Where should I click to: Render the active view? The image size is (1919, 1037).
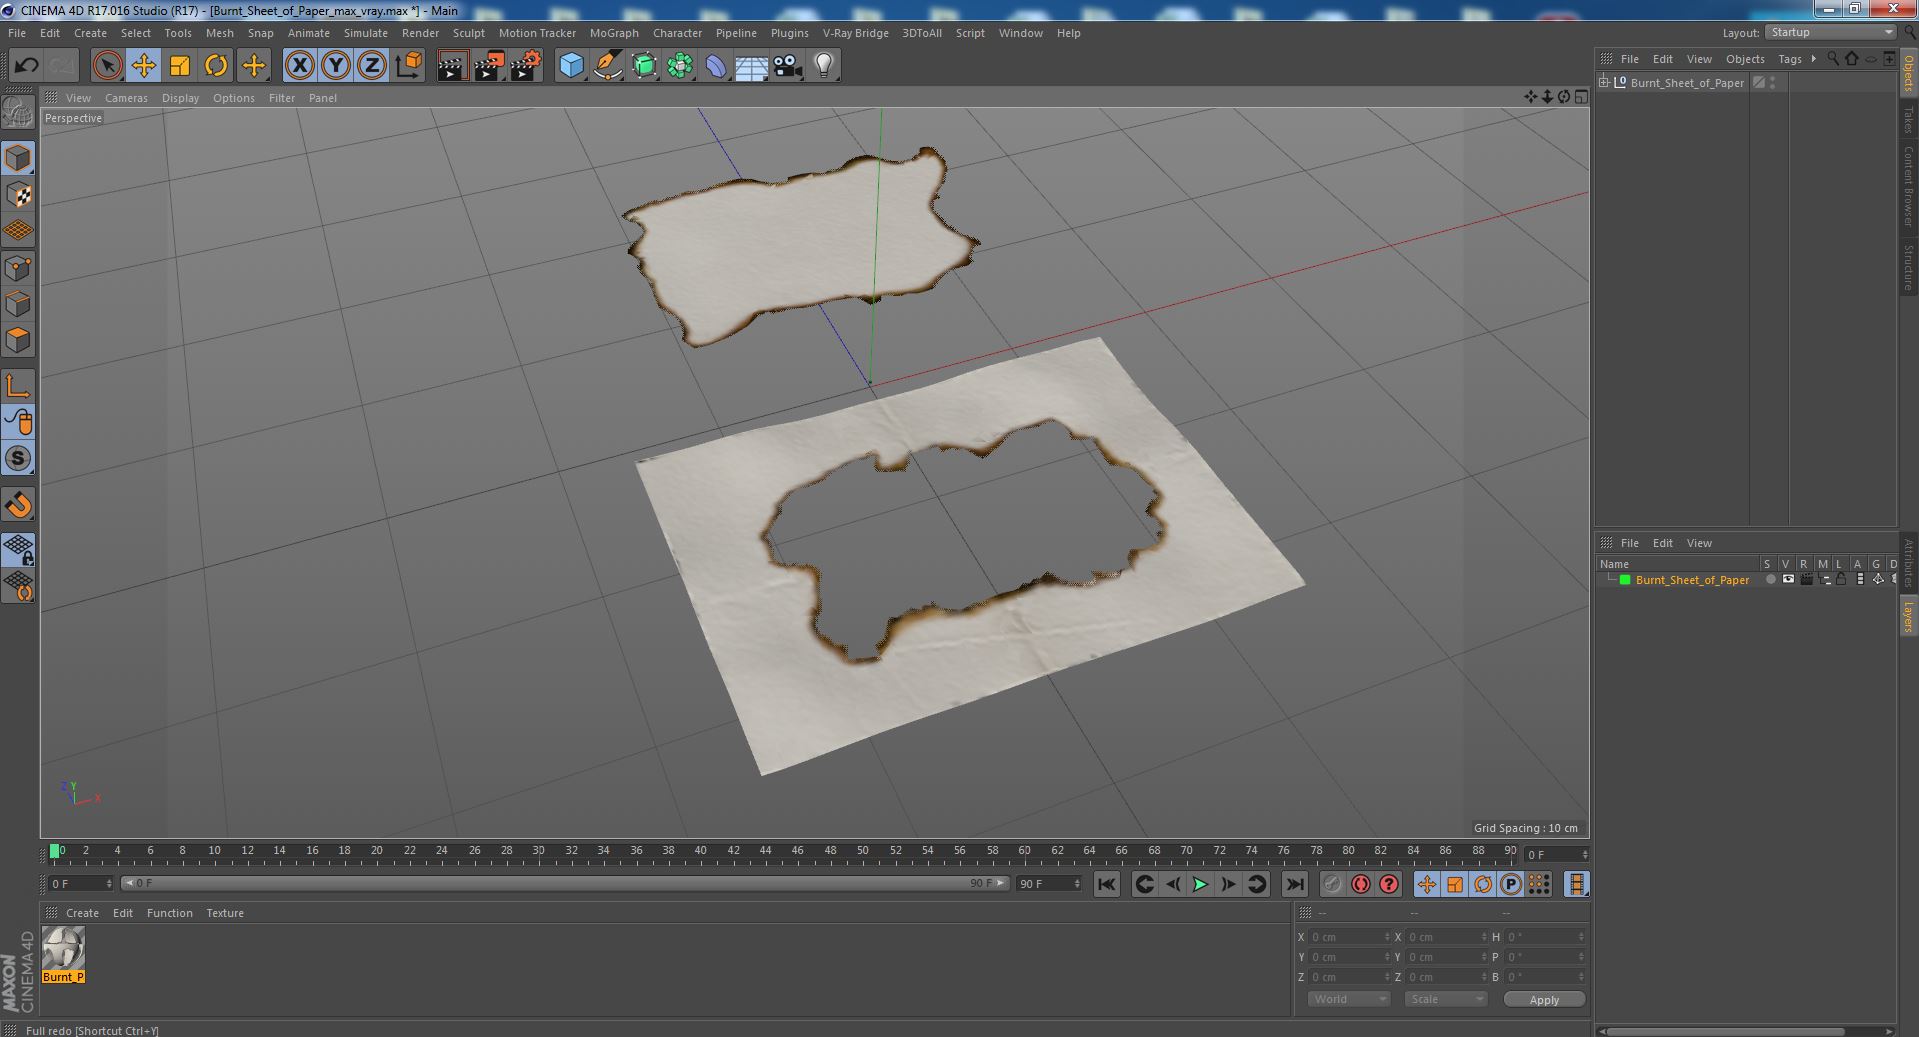pyautogui.click(x=452, y=66)
